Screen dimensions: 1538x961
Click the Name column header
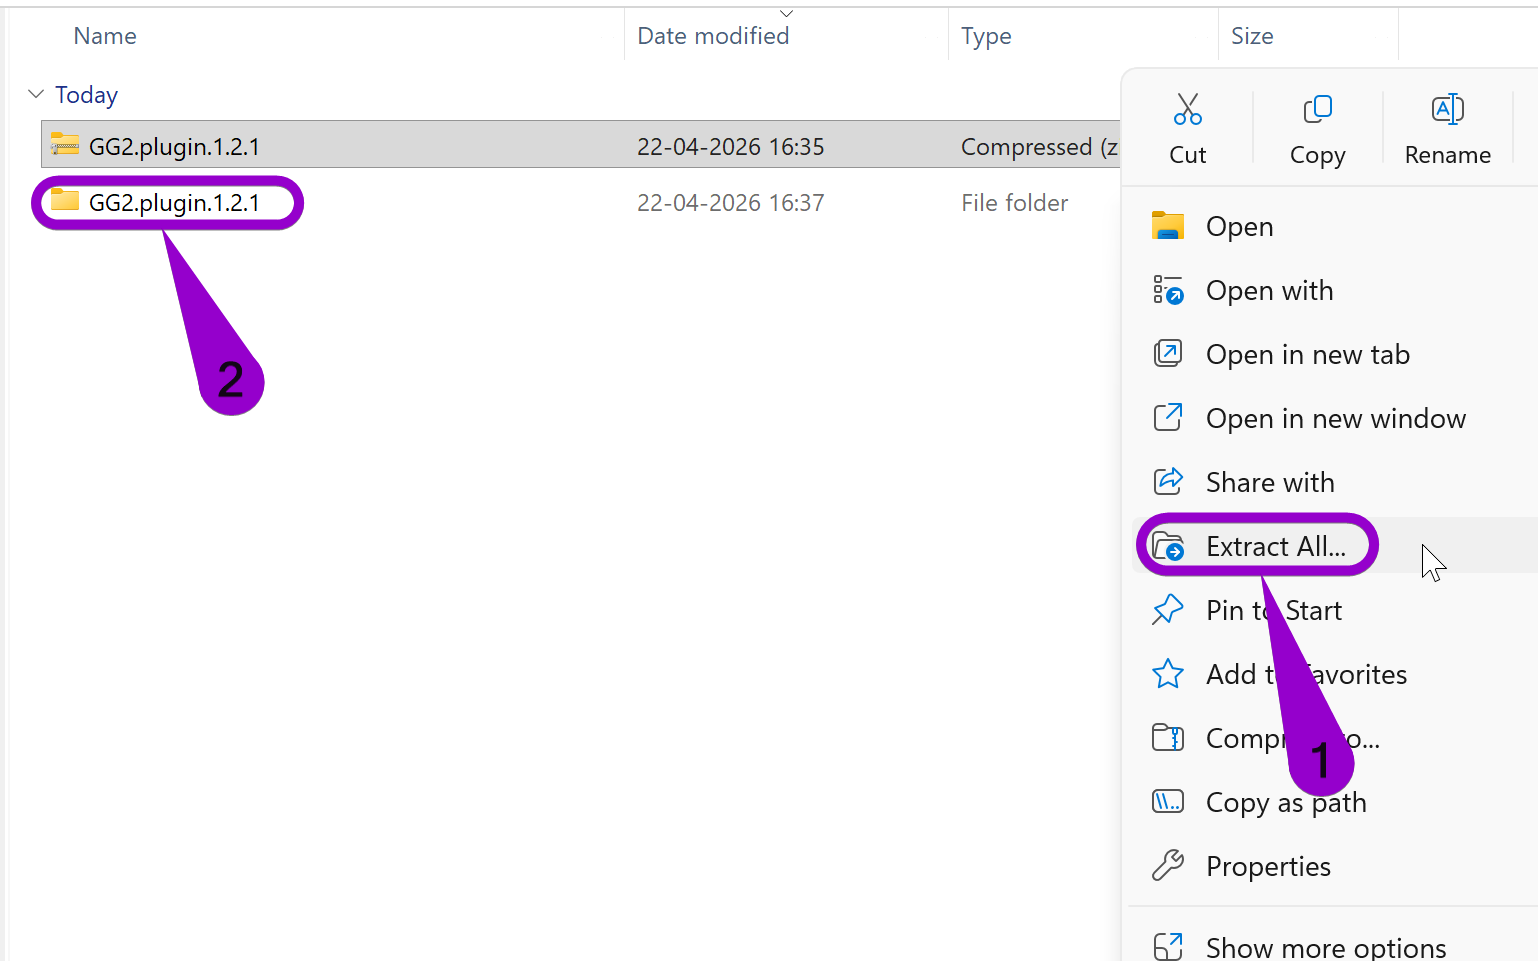pos(104,35)
